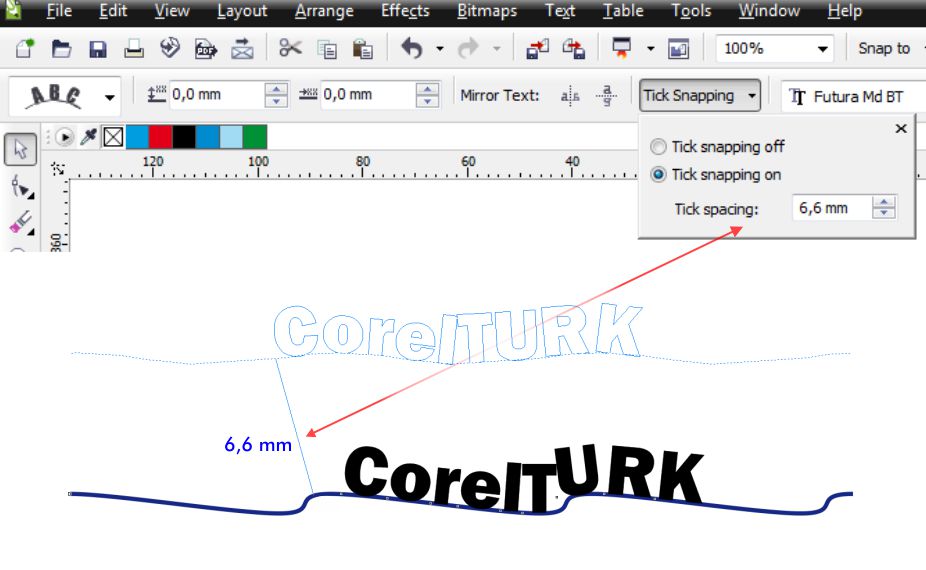Select the Pick tool arrow
The width and height of the screenshot is (926, 570).
21,149
